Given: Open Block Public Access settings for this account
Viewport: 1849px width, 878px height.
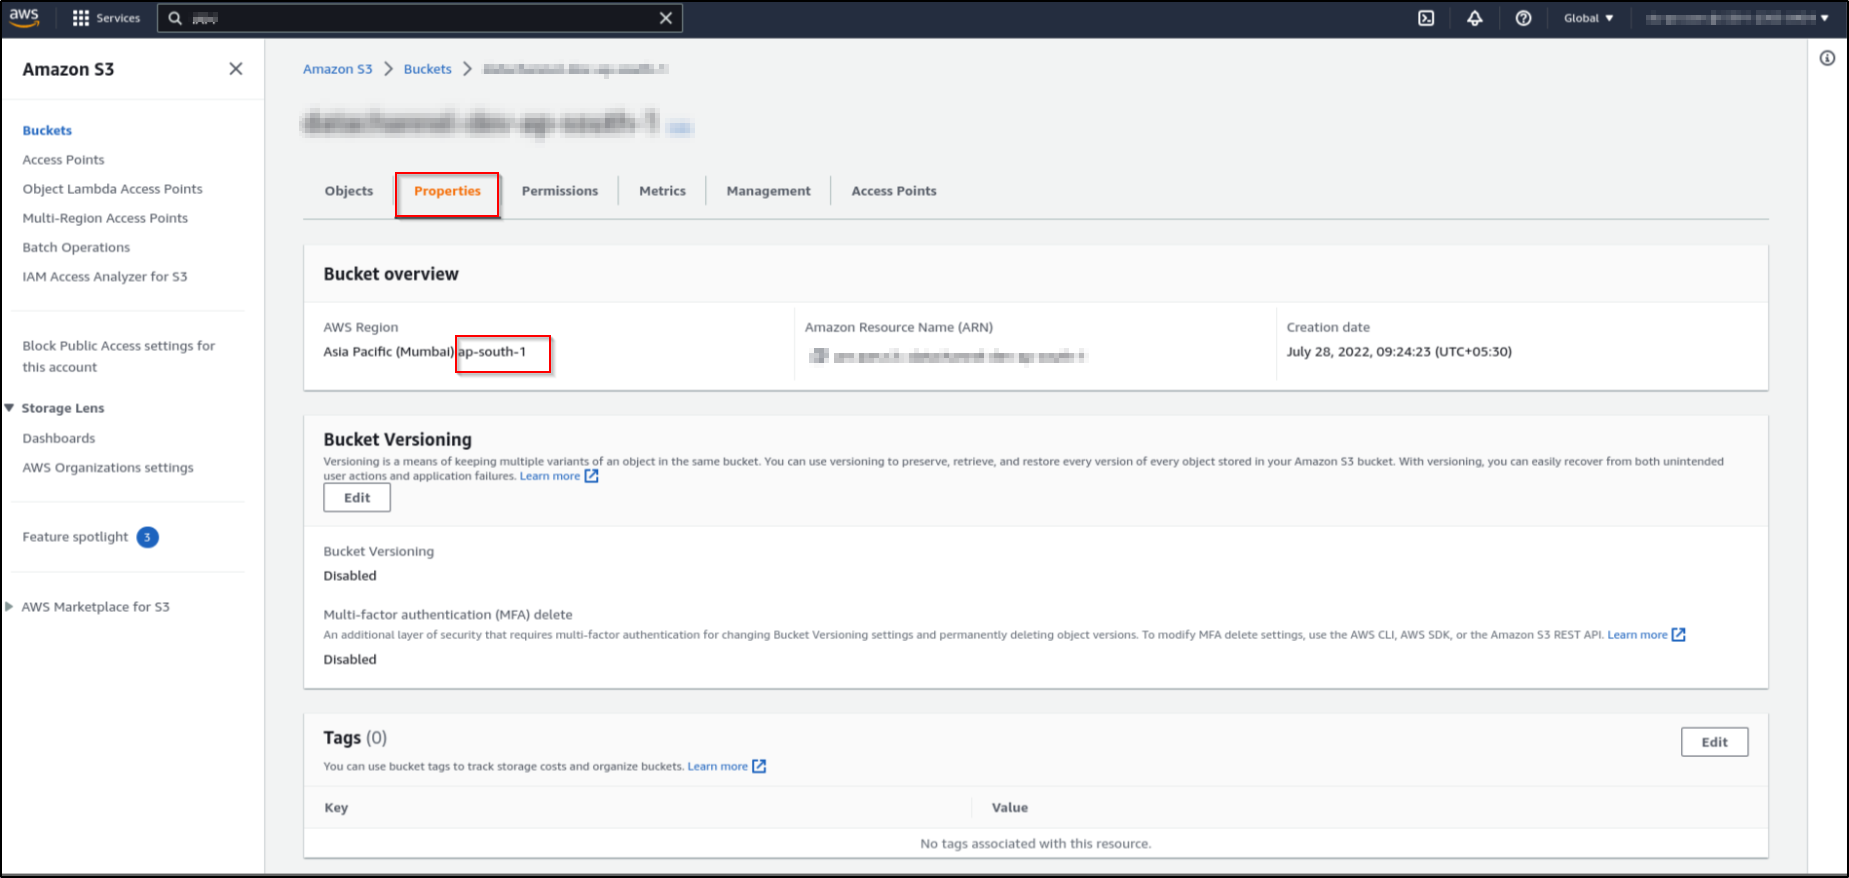Looking at the screenshot, I should coord(119,356).
